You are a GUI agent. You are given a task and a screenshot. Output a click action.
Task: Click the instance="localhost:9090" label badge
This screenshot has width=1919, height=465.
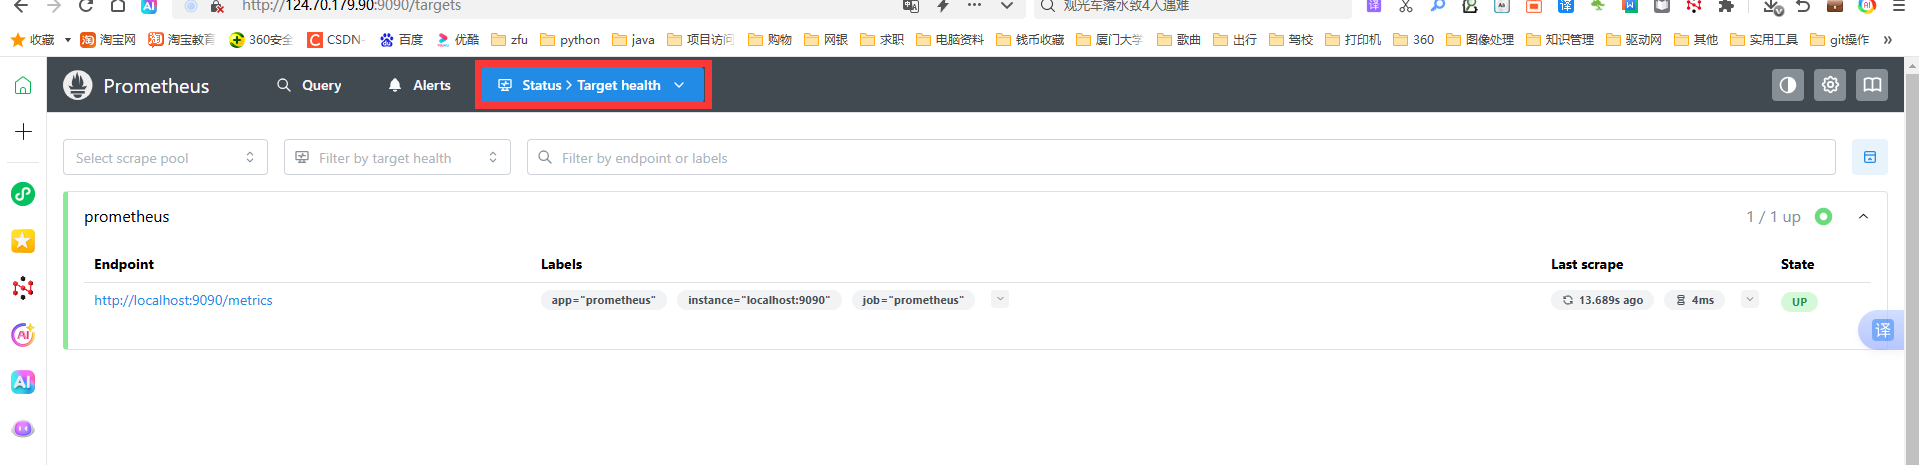pos(759,300)
